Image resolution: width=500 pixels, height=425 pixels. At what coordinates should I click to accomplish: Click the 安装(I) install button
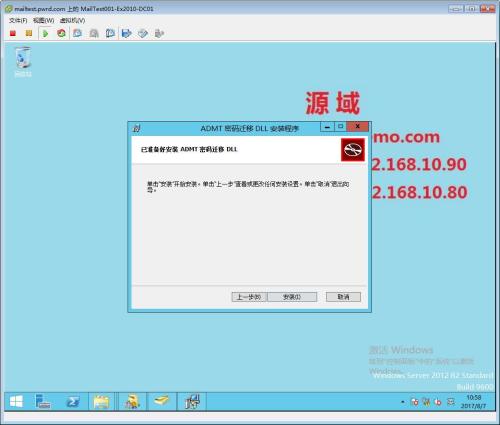[292, 297]
